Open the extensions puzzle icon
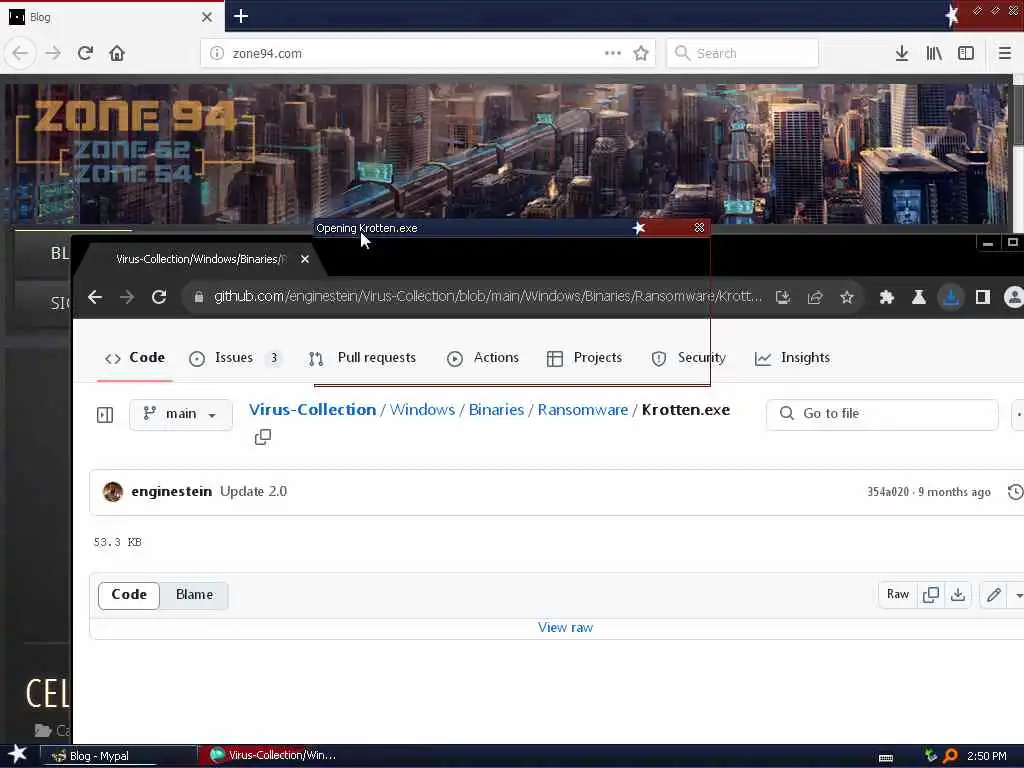The height and width of the screenshot is (768, 1024). pos(887,298)
